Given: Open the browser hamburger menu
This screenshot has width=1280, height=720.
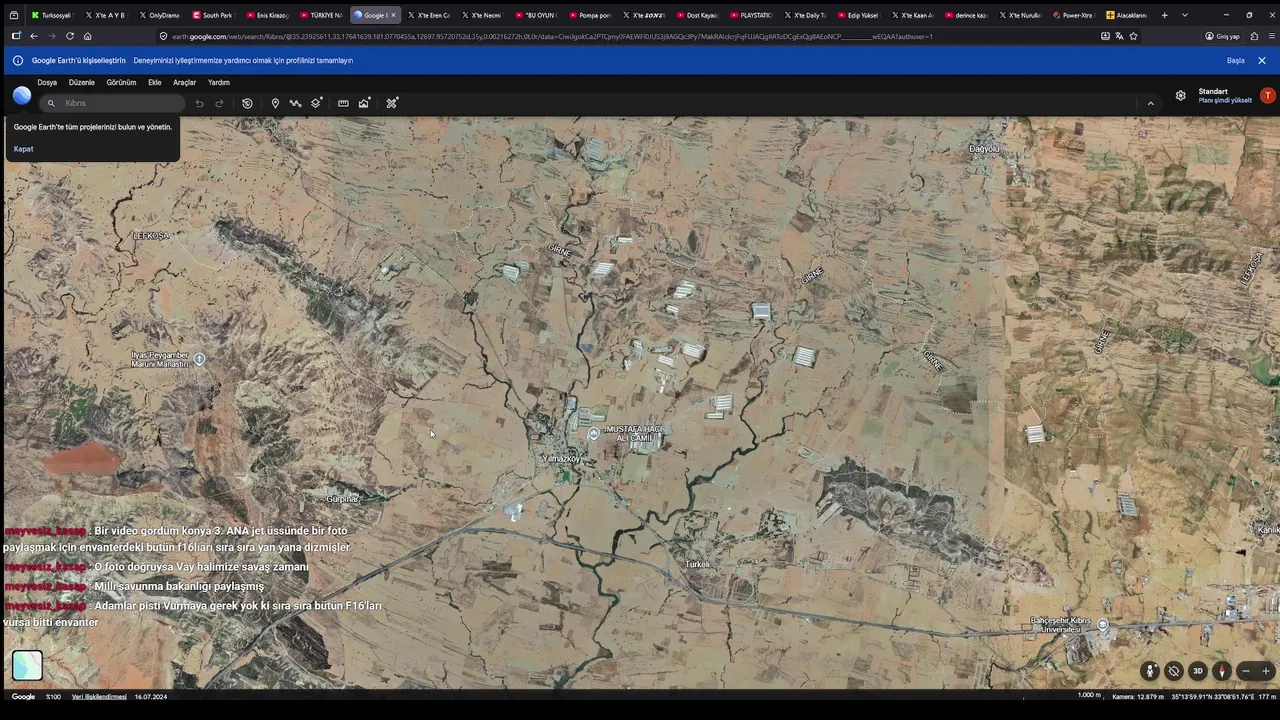Looking at the screenshot, I should [1270, 36].
